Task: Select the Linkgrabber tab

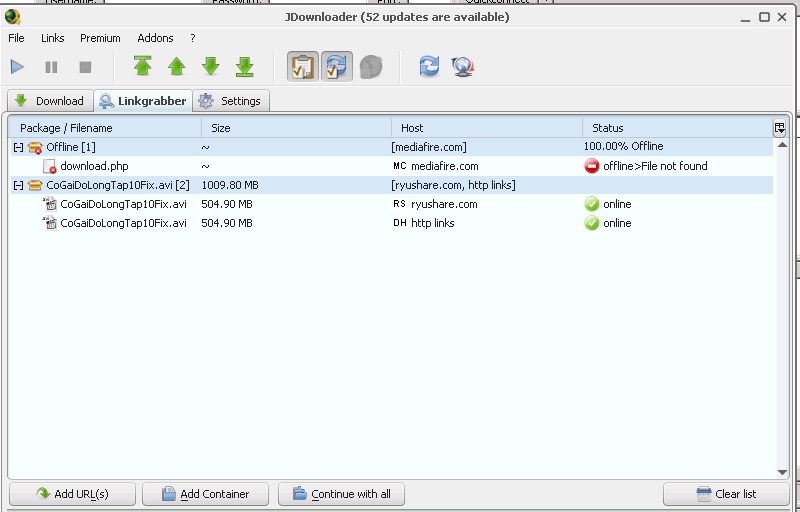Action: 143,101
